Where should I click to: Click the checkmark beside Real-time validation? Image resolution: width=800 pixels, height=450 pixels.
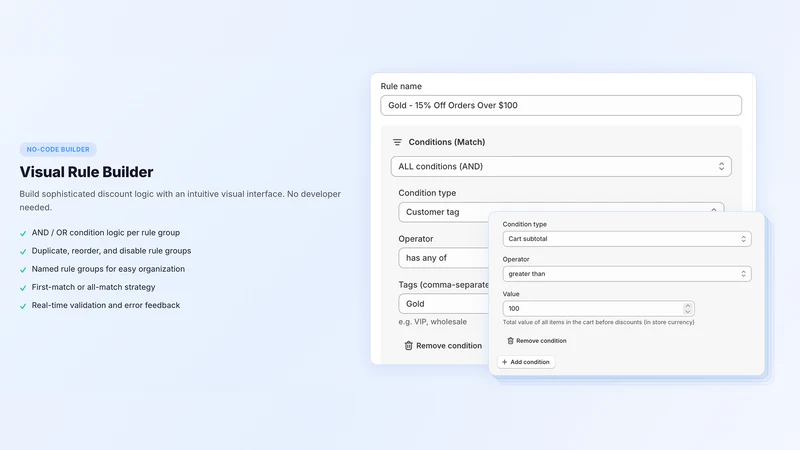tap(23, 306)
